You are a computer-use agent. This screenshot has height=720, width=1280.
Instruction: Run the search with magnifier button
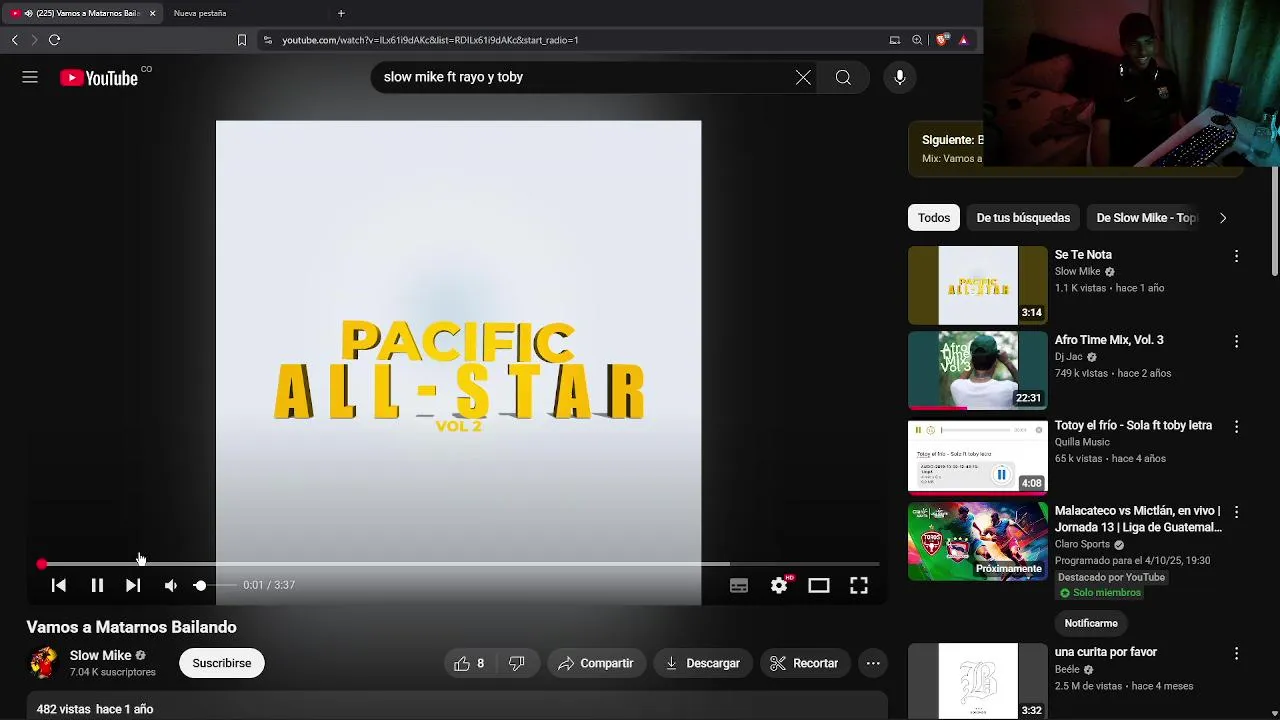click(x=843, y=77)
